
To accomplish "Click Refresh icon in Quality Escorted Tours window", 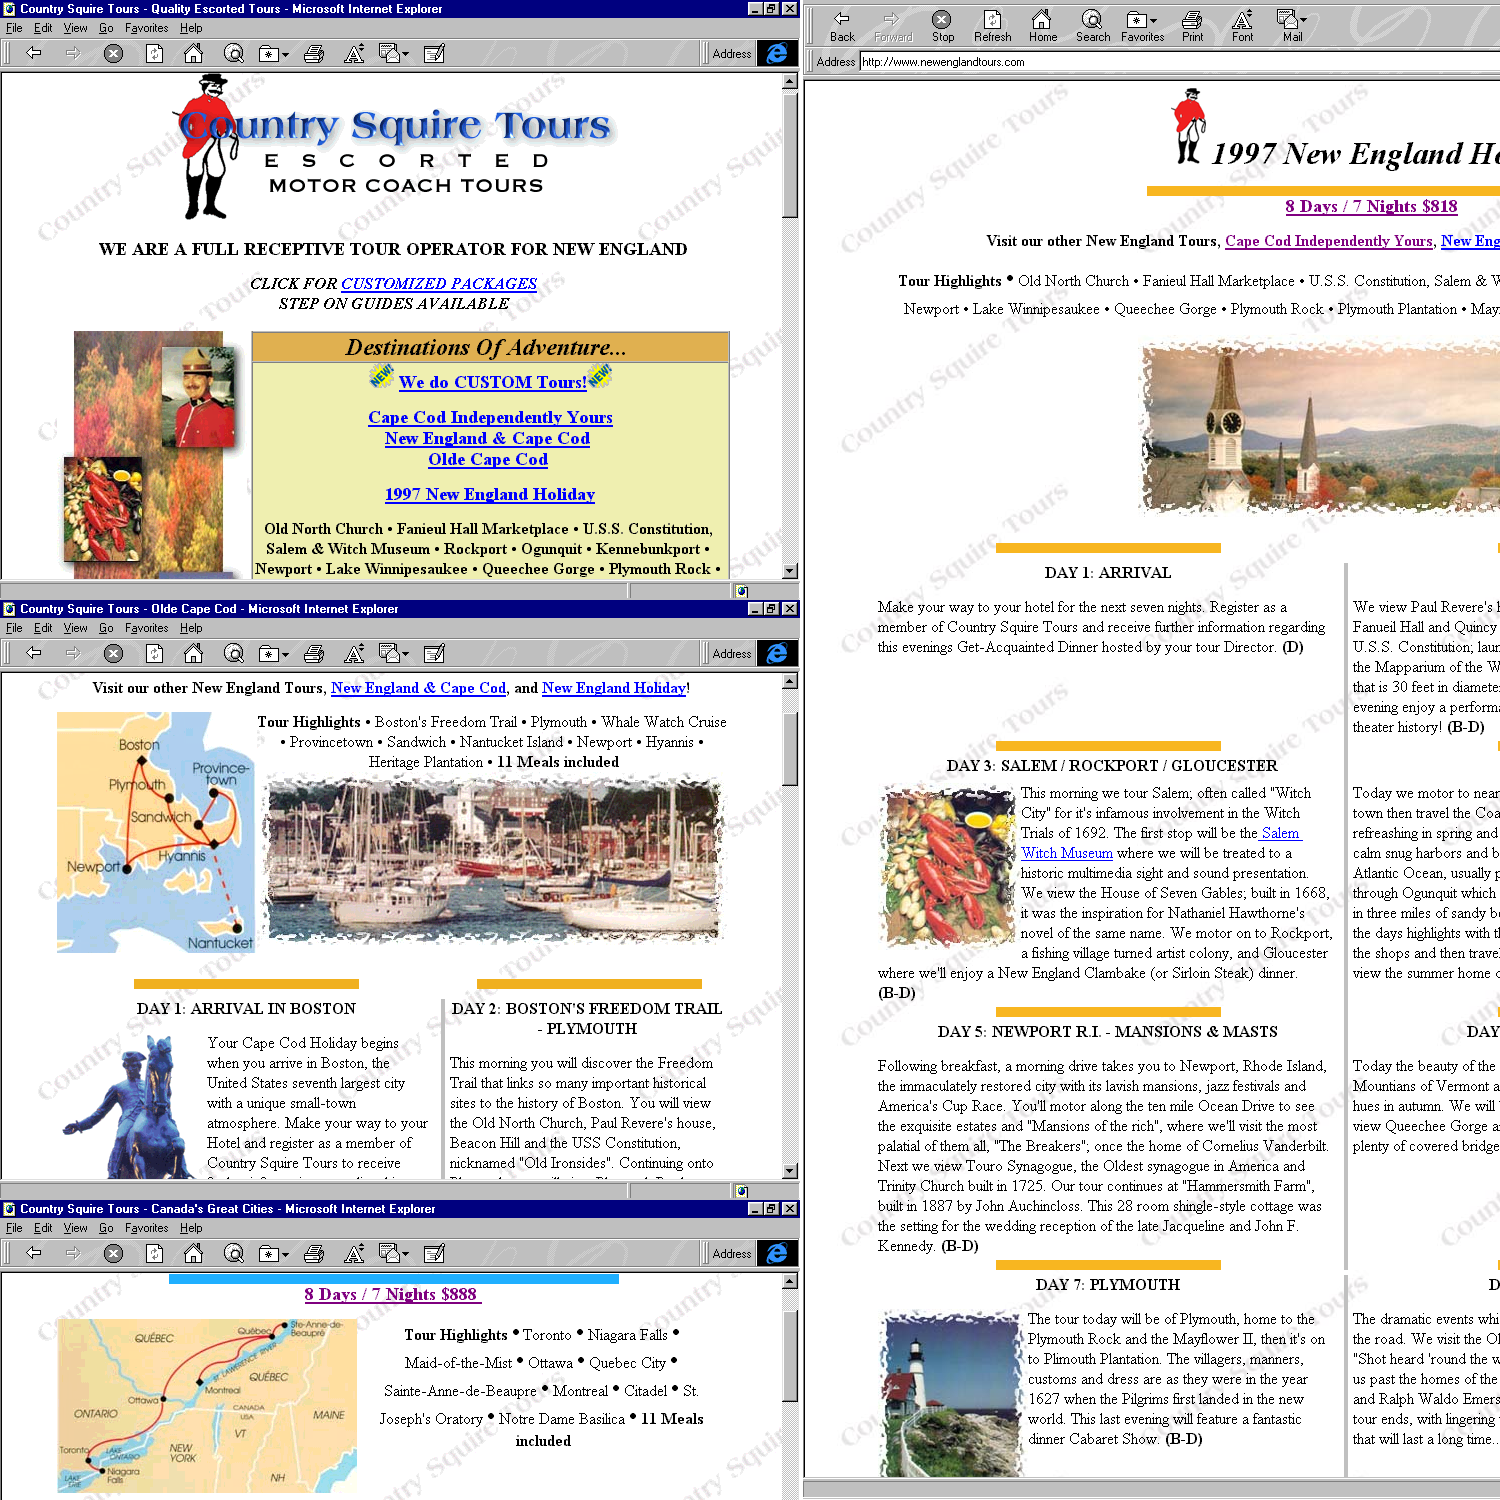I will [x=154, y=53].
